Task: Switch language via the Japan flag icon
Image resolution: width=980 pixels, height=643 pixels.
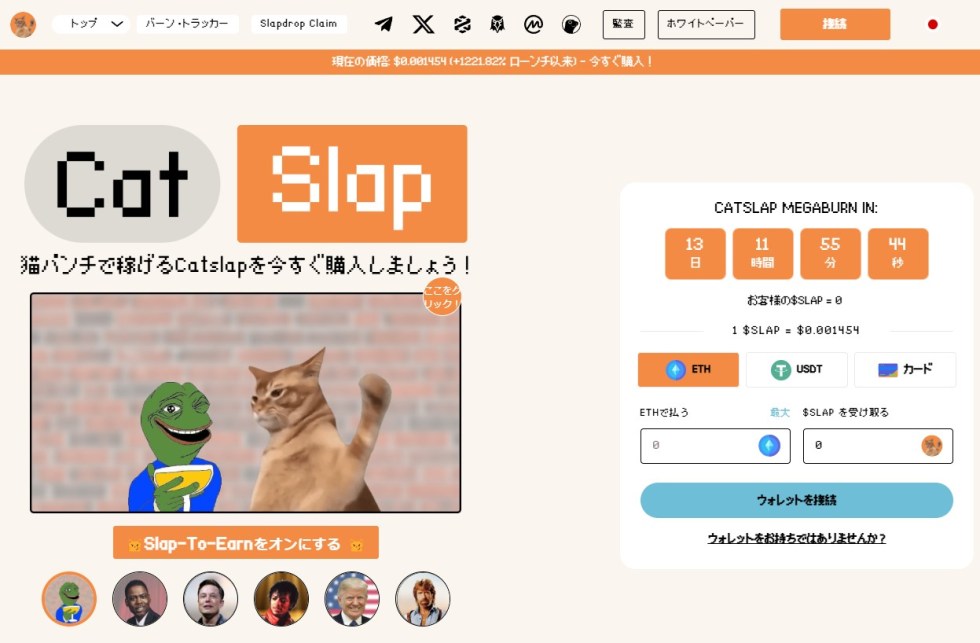Action: [x=932, y=24]
